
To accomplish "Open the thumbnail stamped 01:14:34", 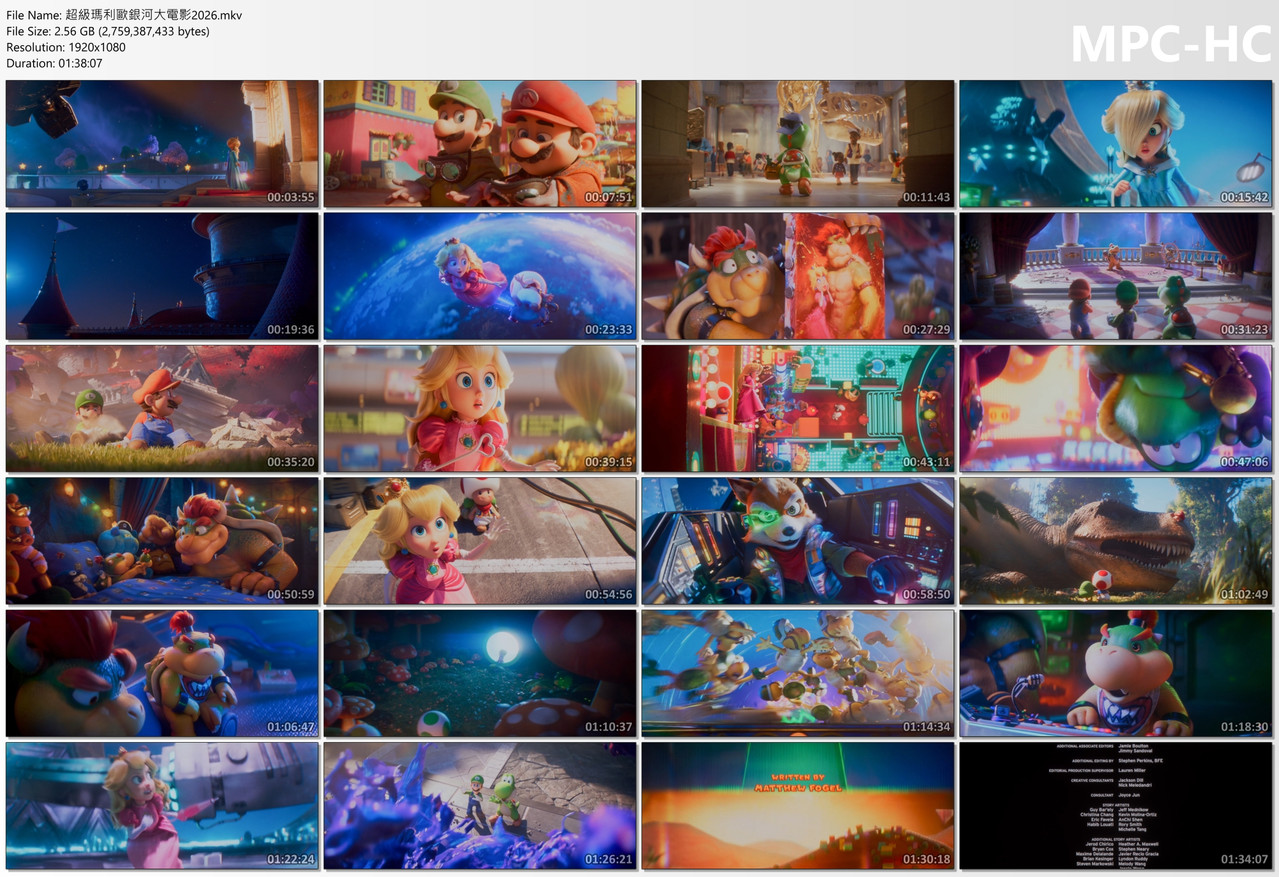I will pyautogui.click(x=798, y=673).
